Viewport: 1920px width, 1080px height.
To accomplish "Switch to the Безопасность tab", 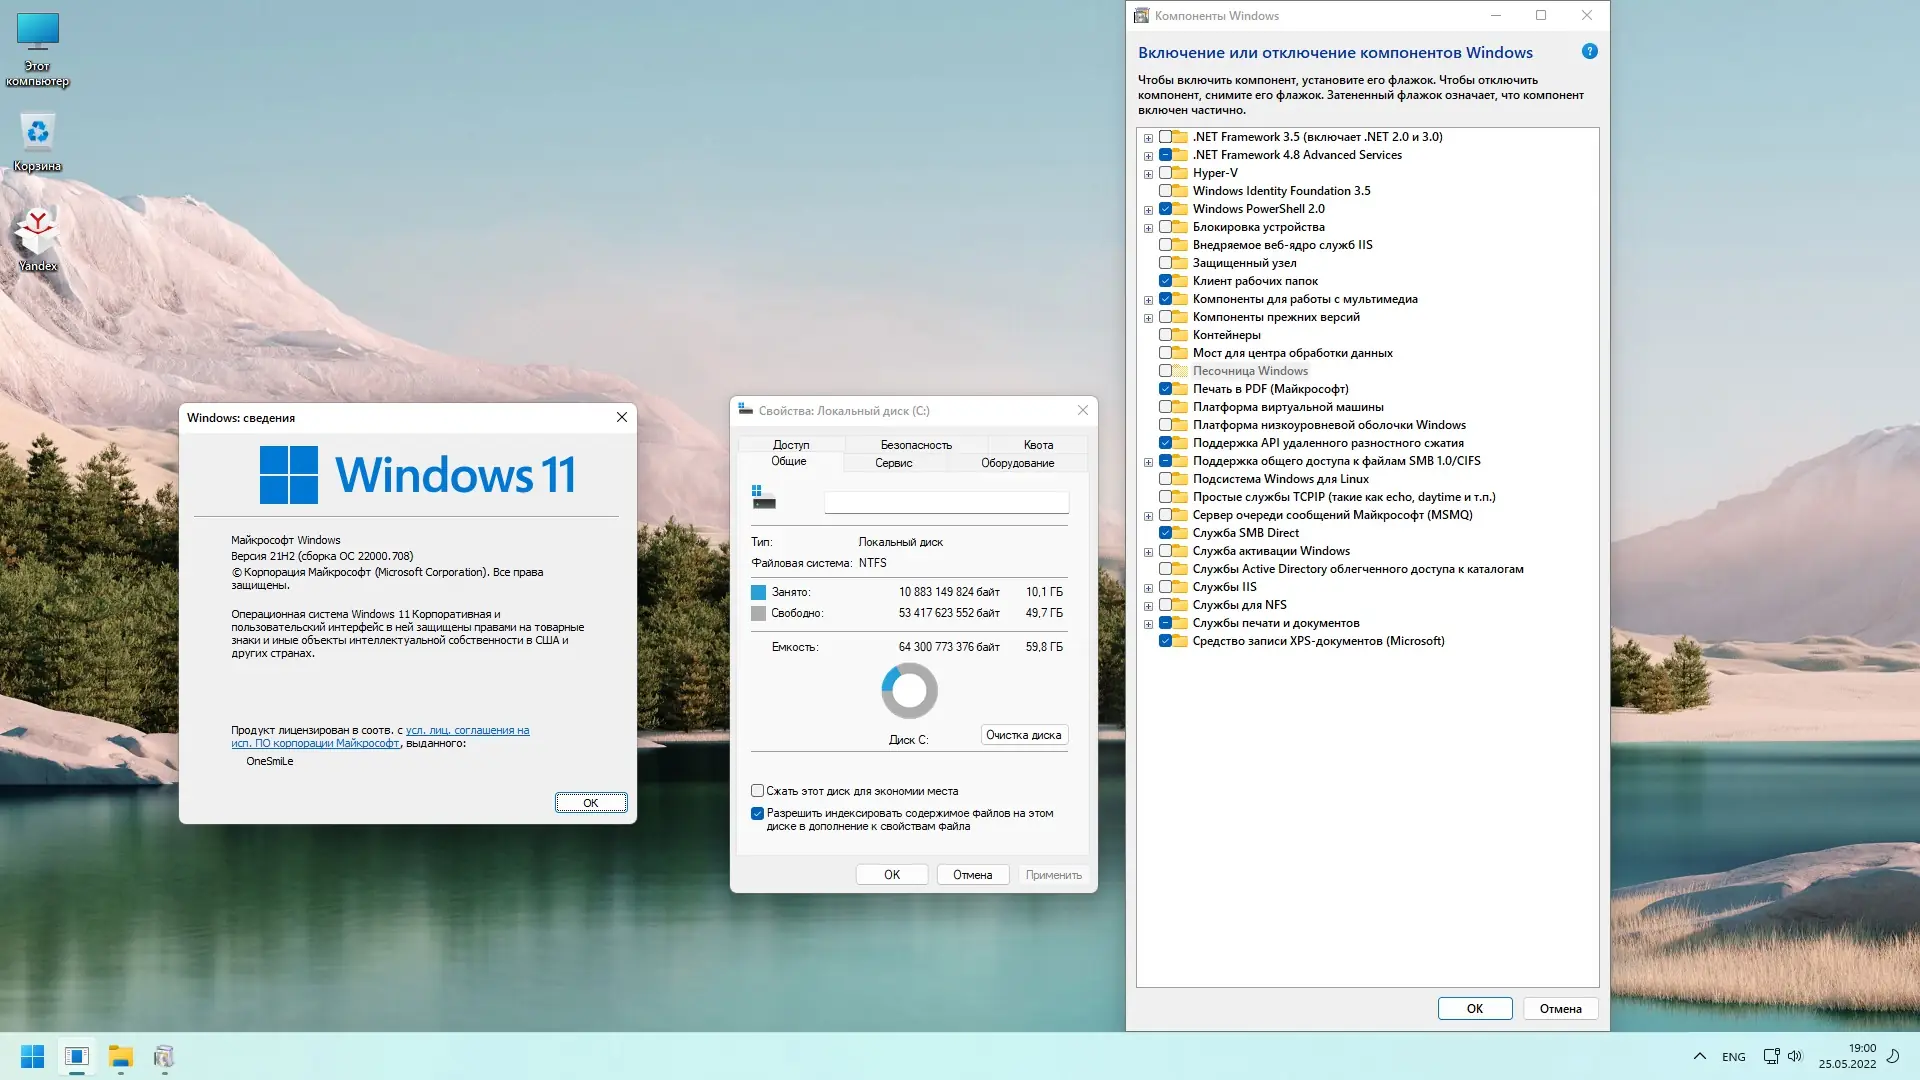I will click(915, 445).
